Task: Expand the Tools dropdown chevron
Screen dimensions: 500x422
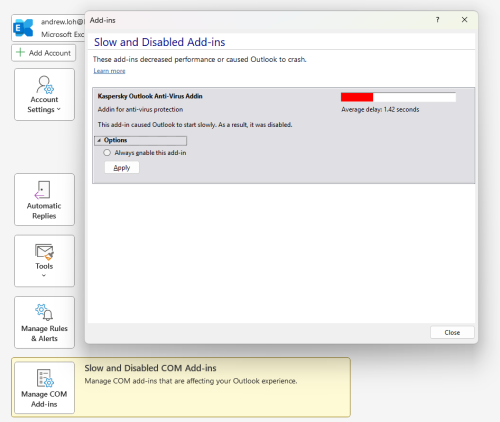Action: [44, 275]
